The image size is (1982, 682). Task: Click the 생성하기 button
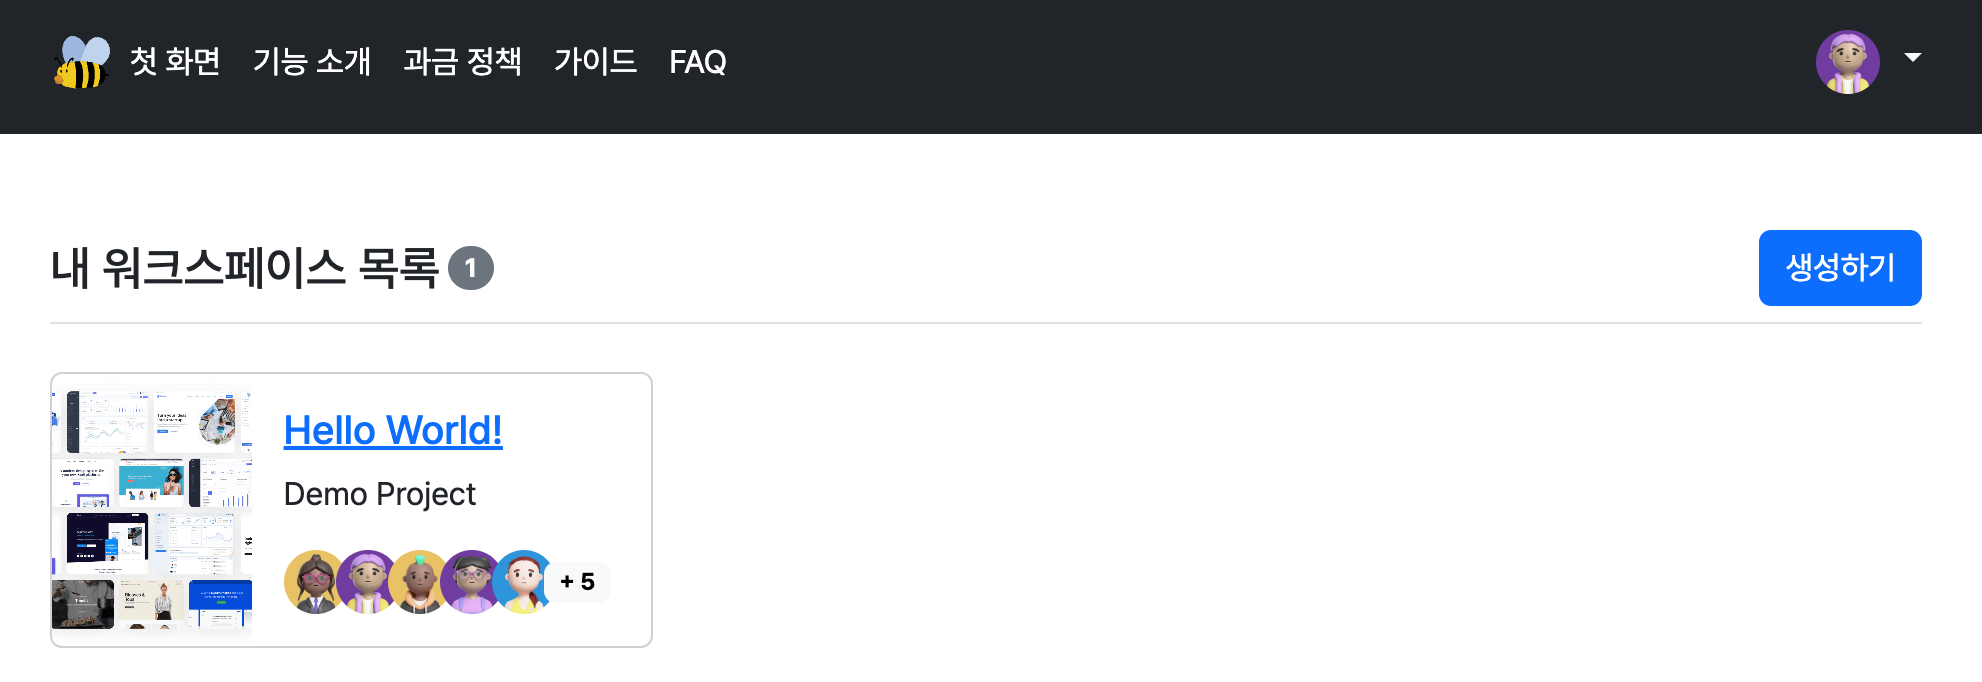pos(1840,268)
